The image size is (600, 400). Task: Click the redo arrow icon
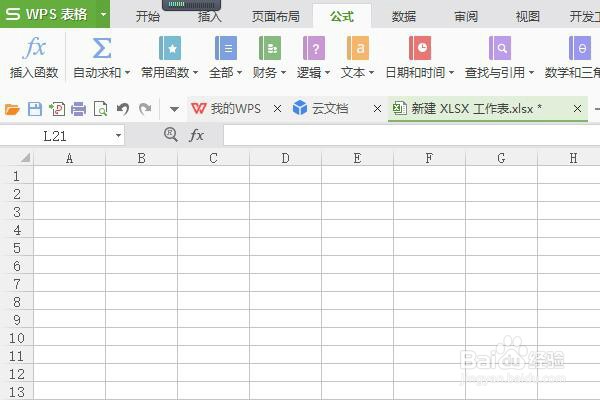pos(145,109)
